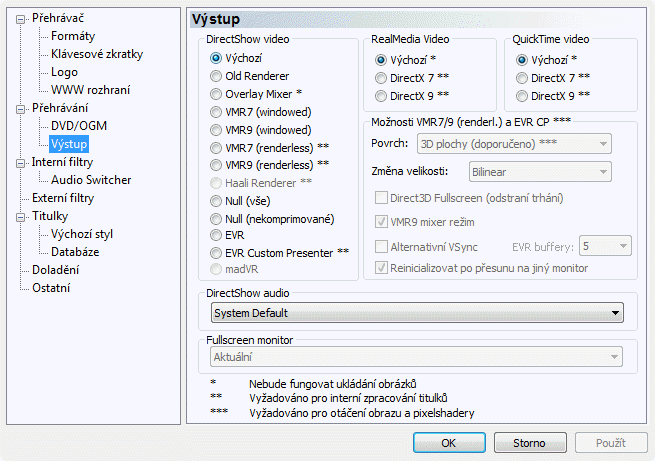This screenshot has height=461, width=655.
Task: Select Overlay Mixer renderer
Action: (x=216, y=94)
